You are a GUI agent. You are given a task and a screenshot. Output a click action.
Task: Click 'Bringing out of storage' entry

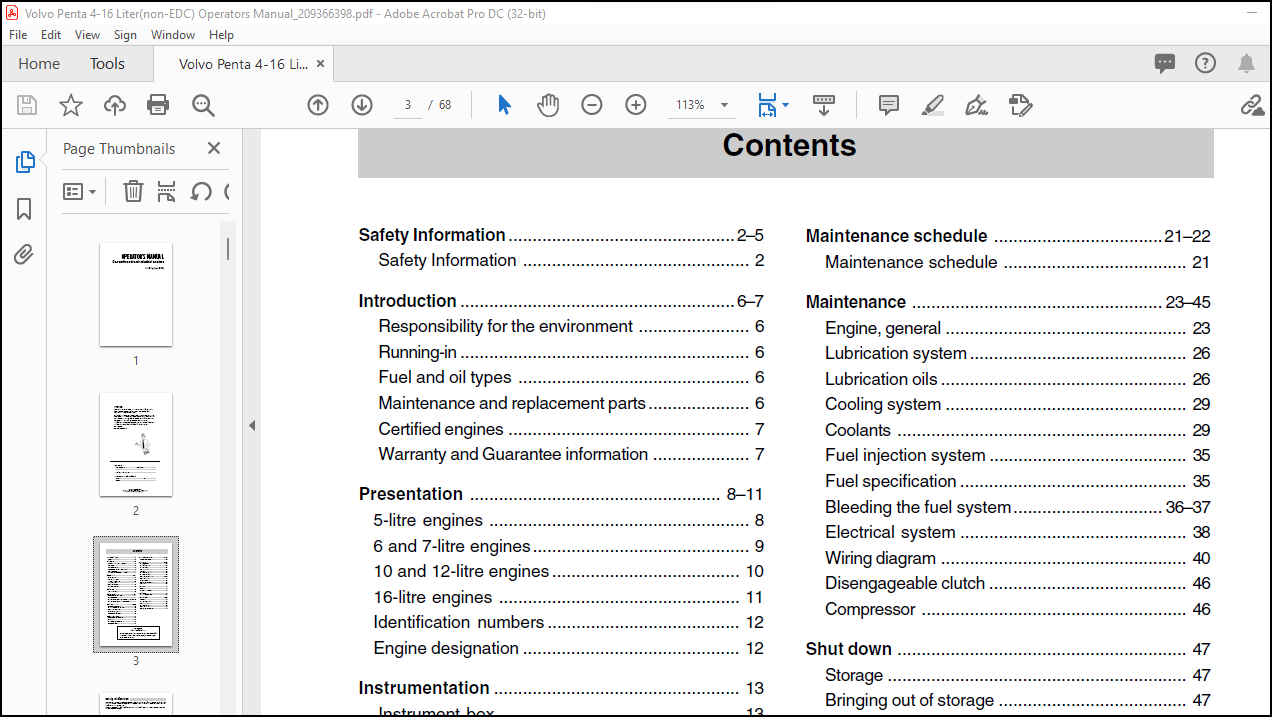tap(909, 700)
